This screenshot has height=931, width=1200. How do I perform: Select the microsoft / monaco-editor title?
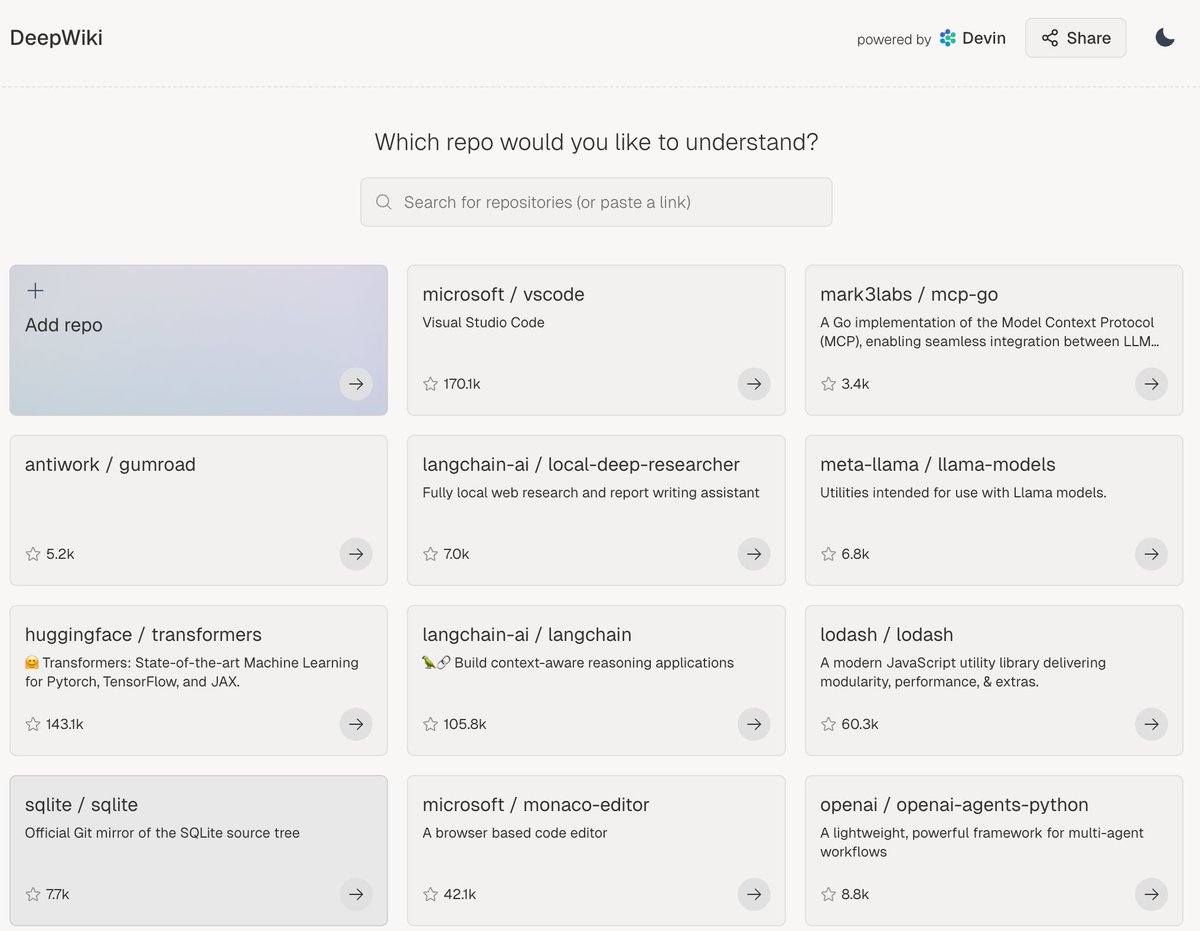tap(536, 804)
